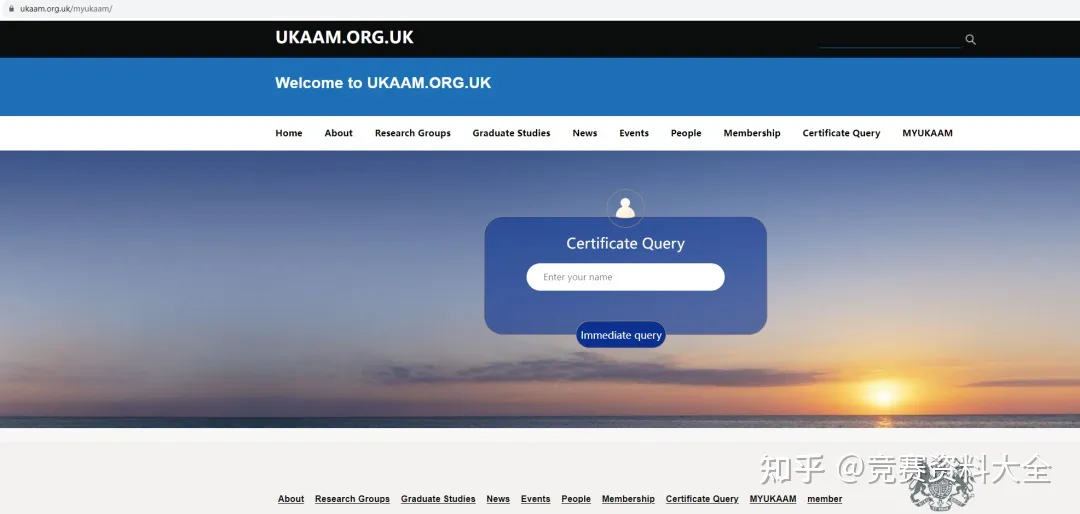Open Membership in the main navigation
The width and height of the screenshot is (1080, 514).
tap(752, 133)
